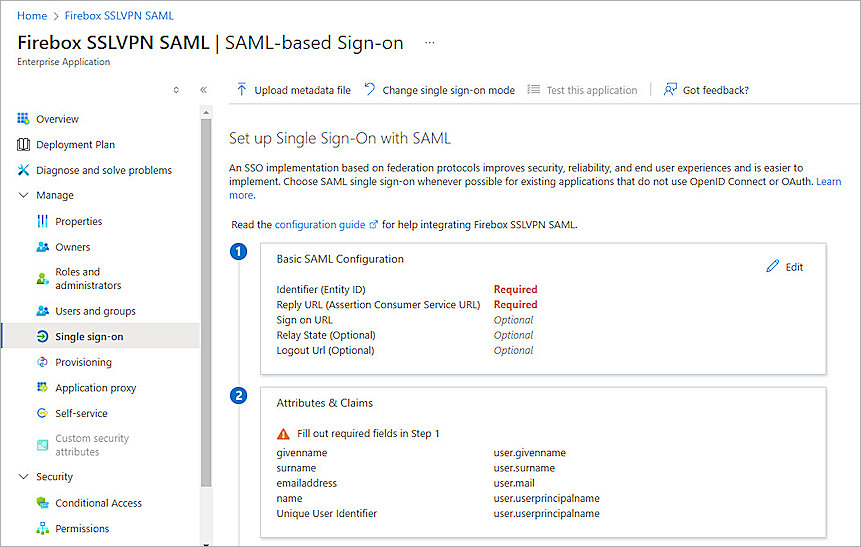Click the Application proxy icon
Screen dimensions: 861x547
click(42, 388)
